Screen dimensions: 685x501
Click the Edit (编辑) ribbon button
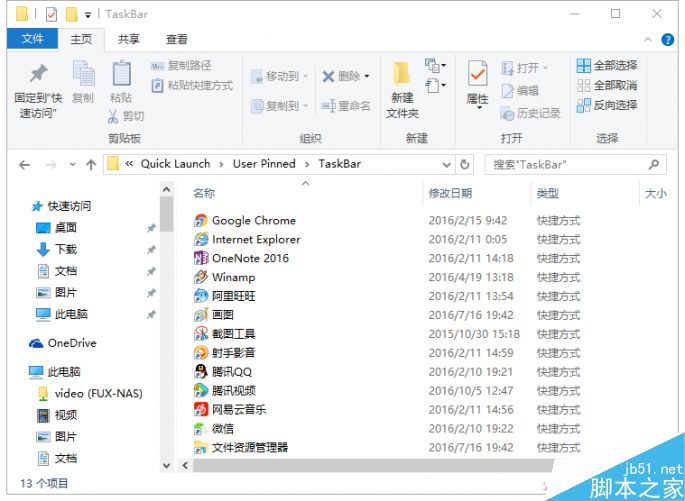520,90
